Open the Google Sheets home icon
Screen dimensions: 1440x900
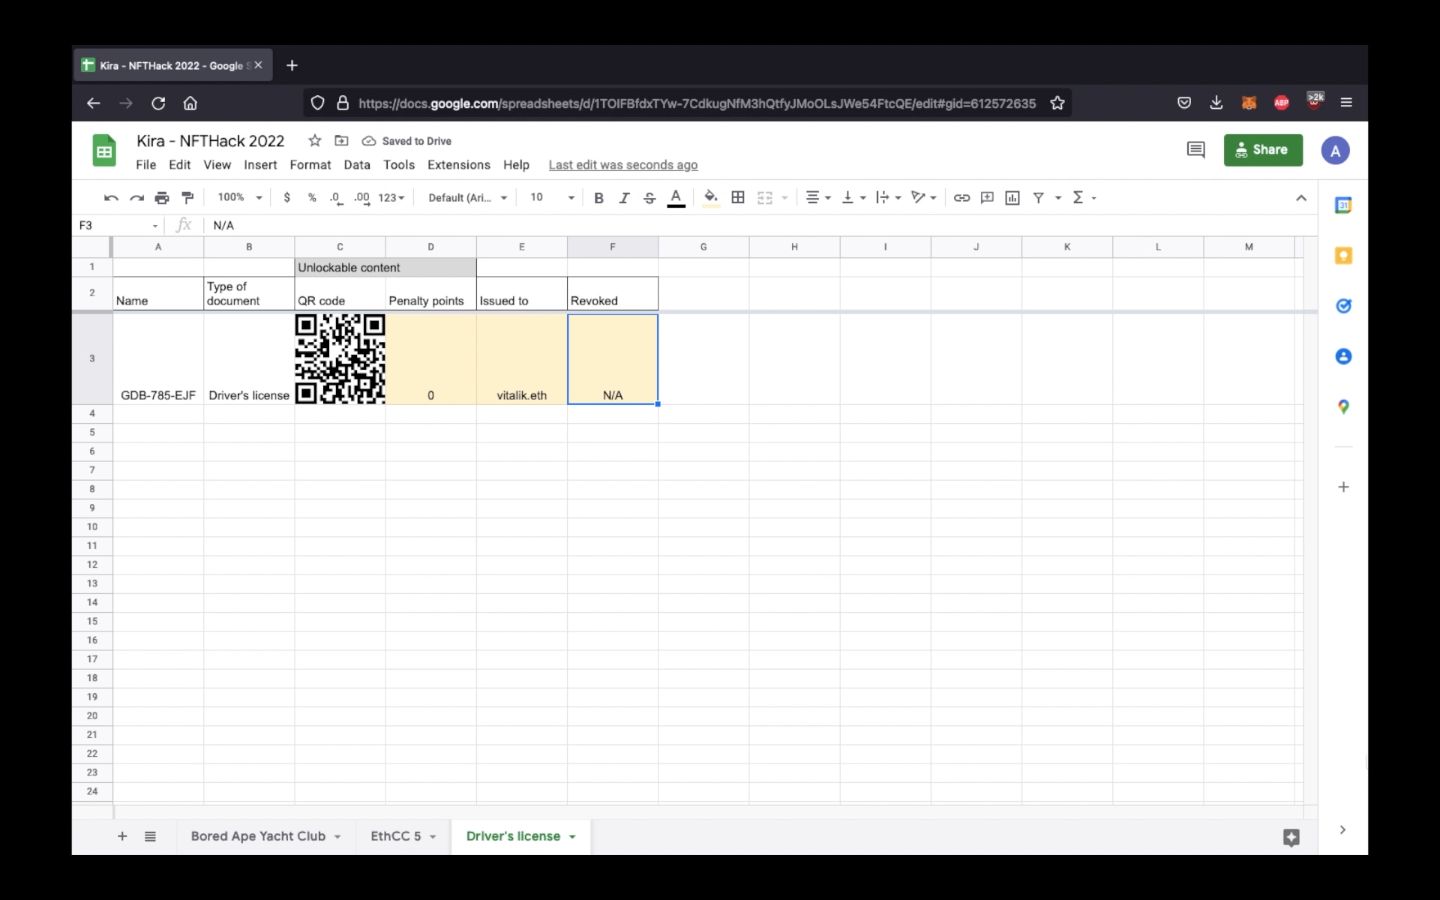coord(104,151)
